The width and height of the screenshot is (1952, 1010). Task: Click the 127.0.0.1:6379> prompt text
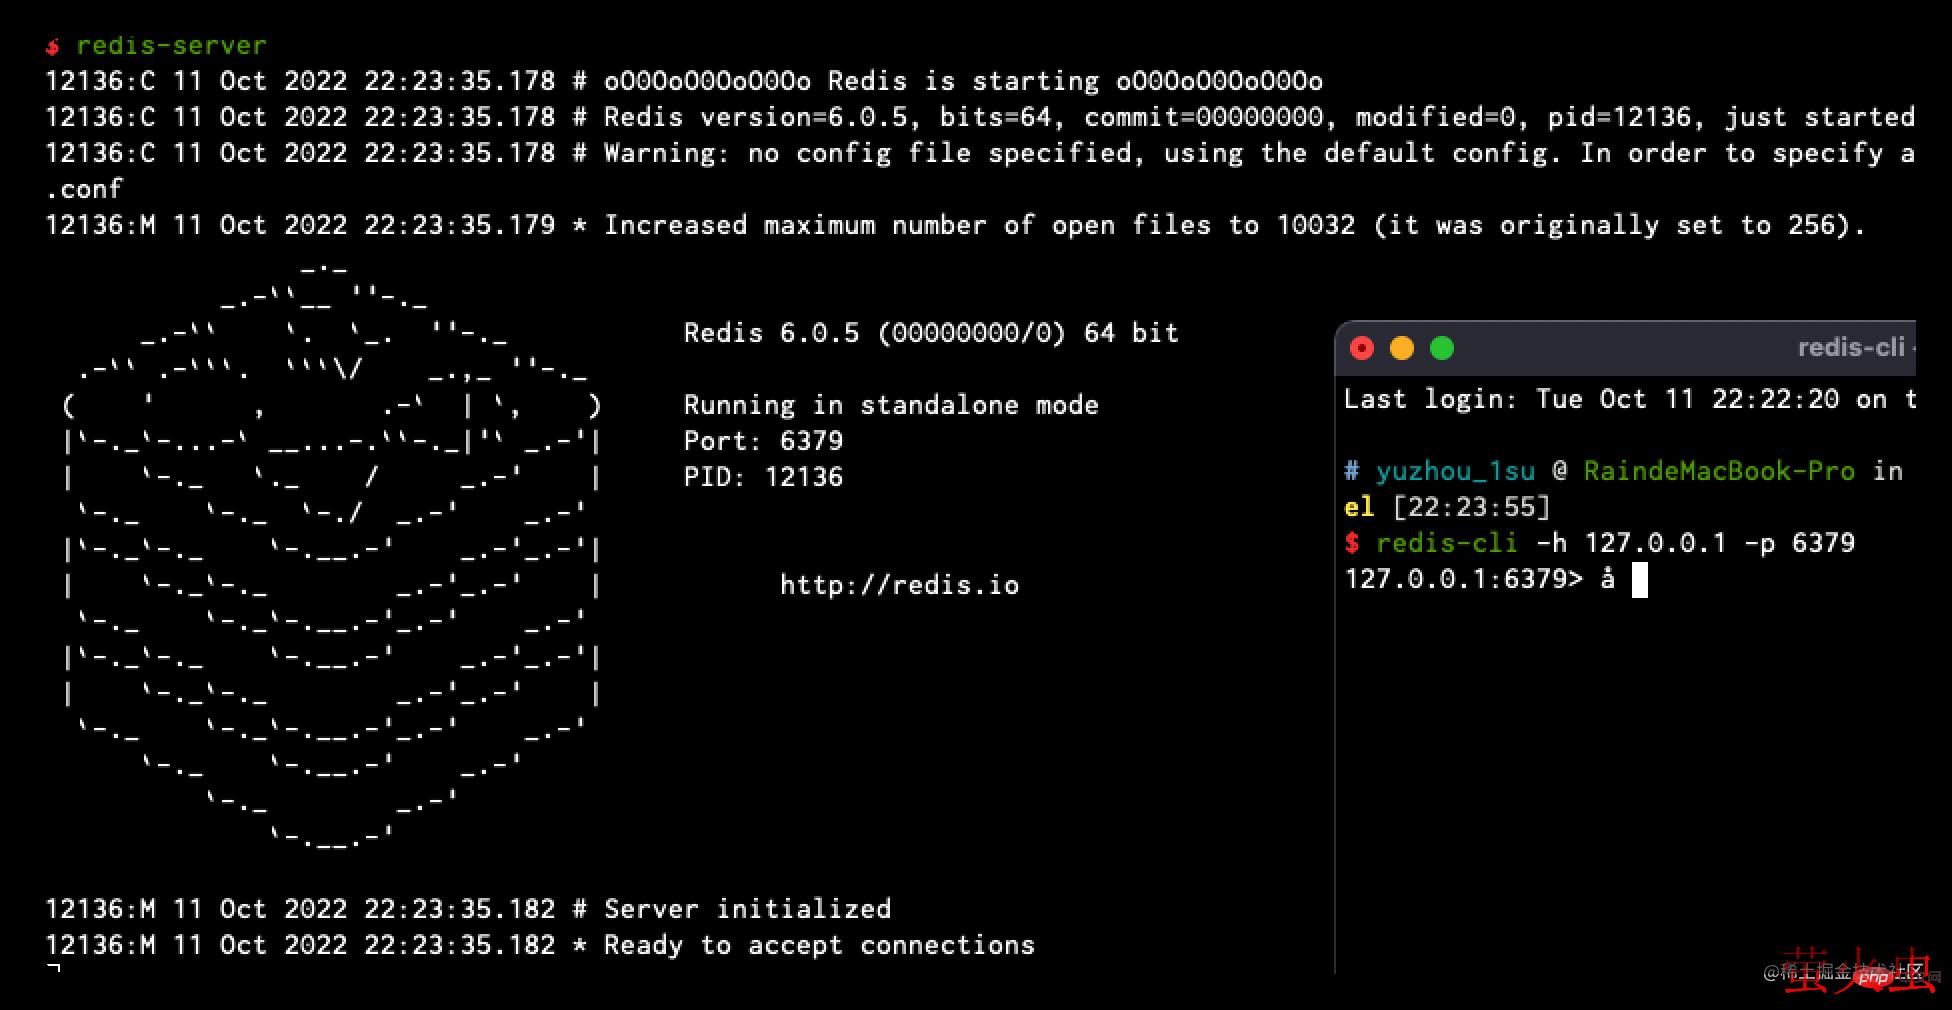coord(1463,579)
